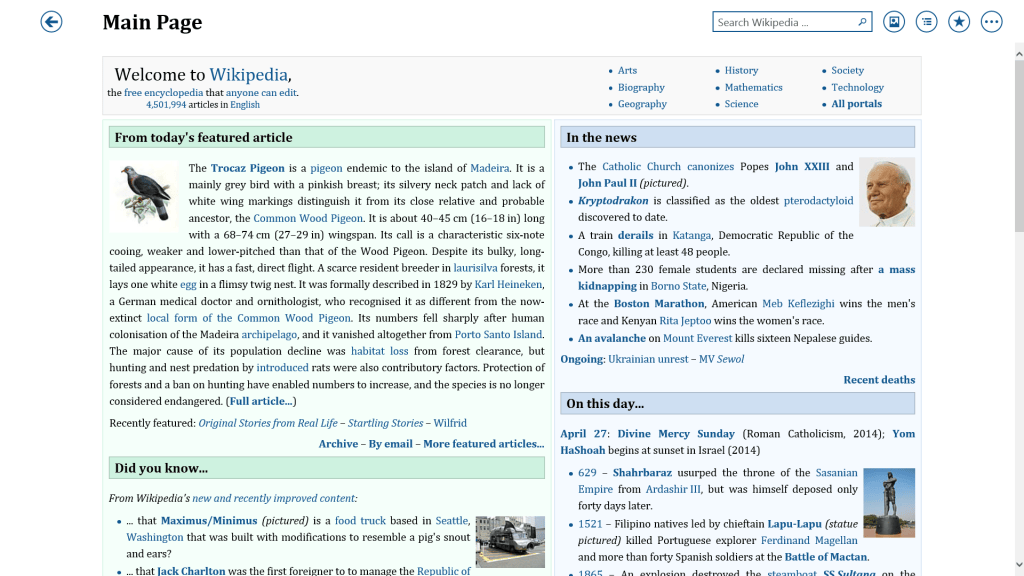1024x576 pixels.
Task: Open the Mathematics portal link
Action: 753,87
